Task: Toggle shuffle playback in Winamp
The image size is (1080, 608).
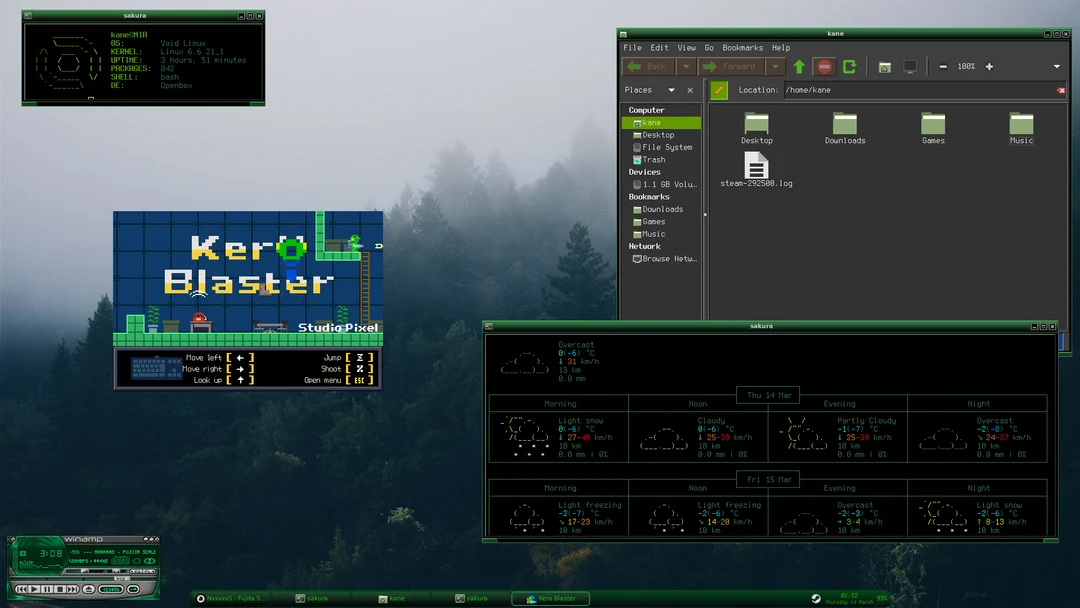Action: click(x=110, y=589)
